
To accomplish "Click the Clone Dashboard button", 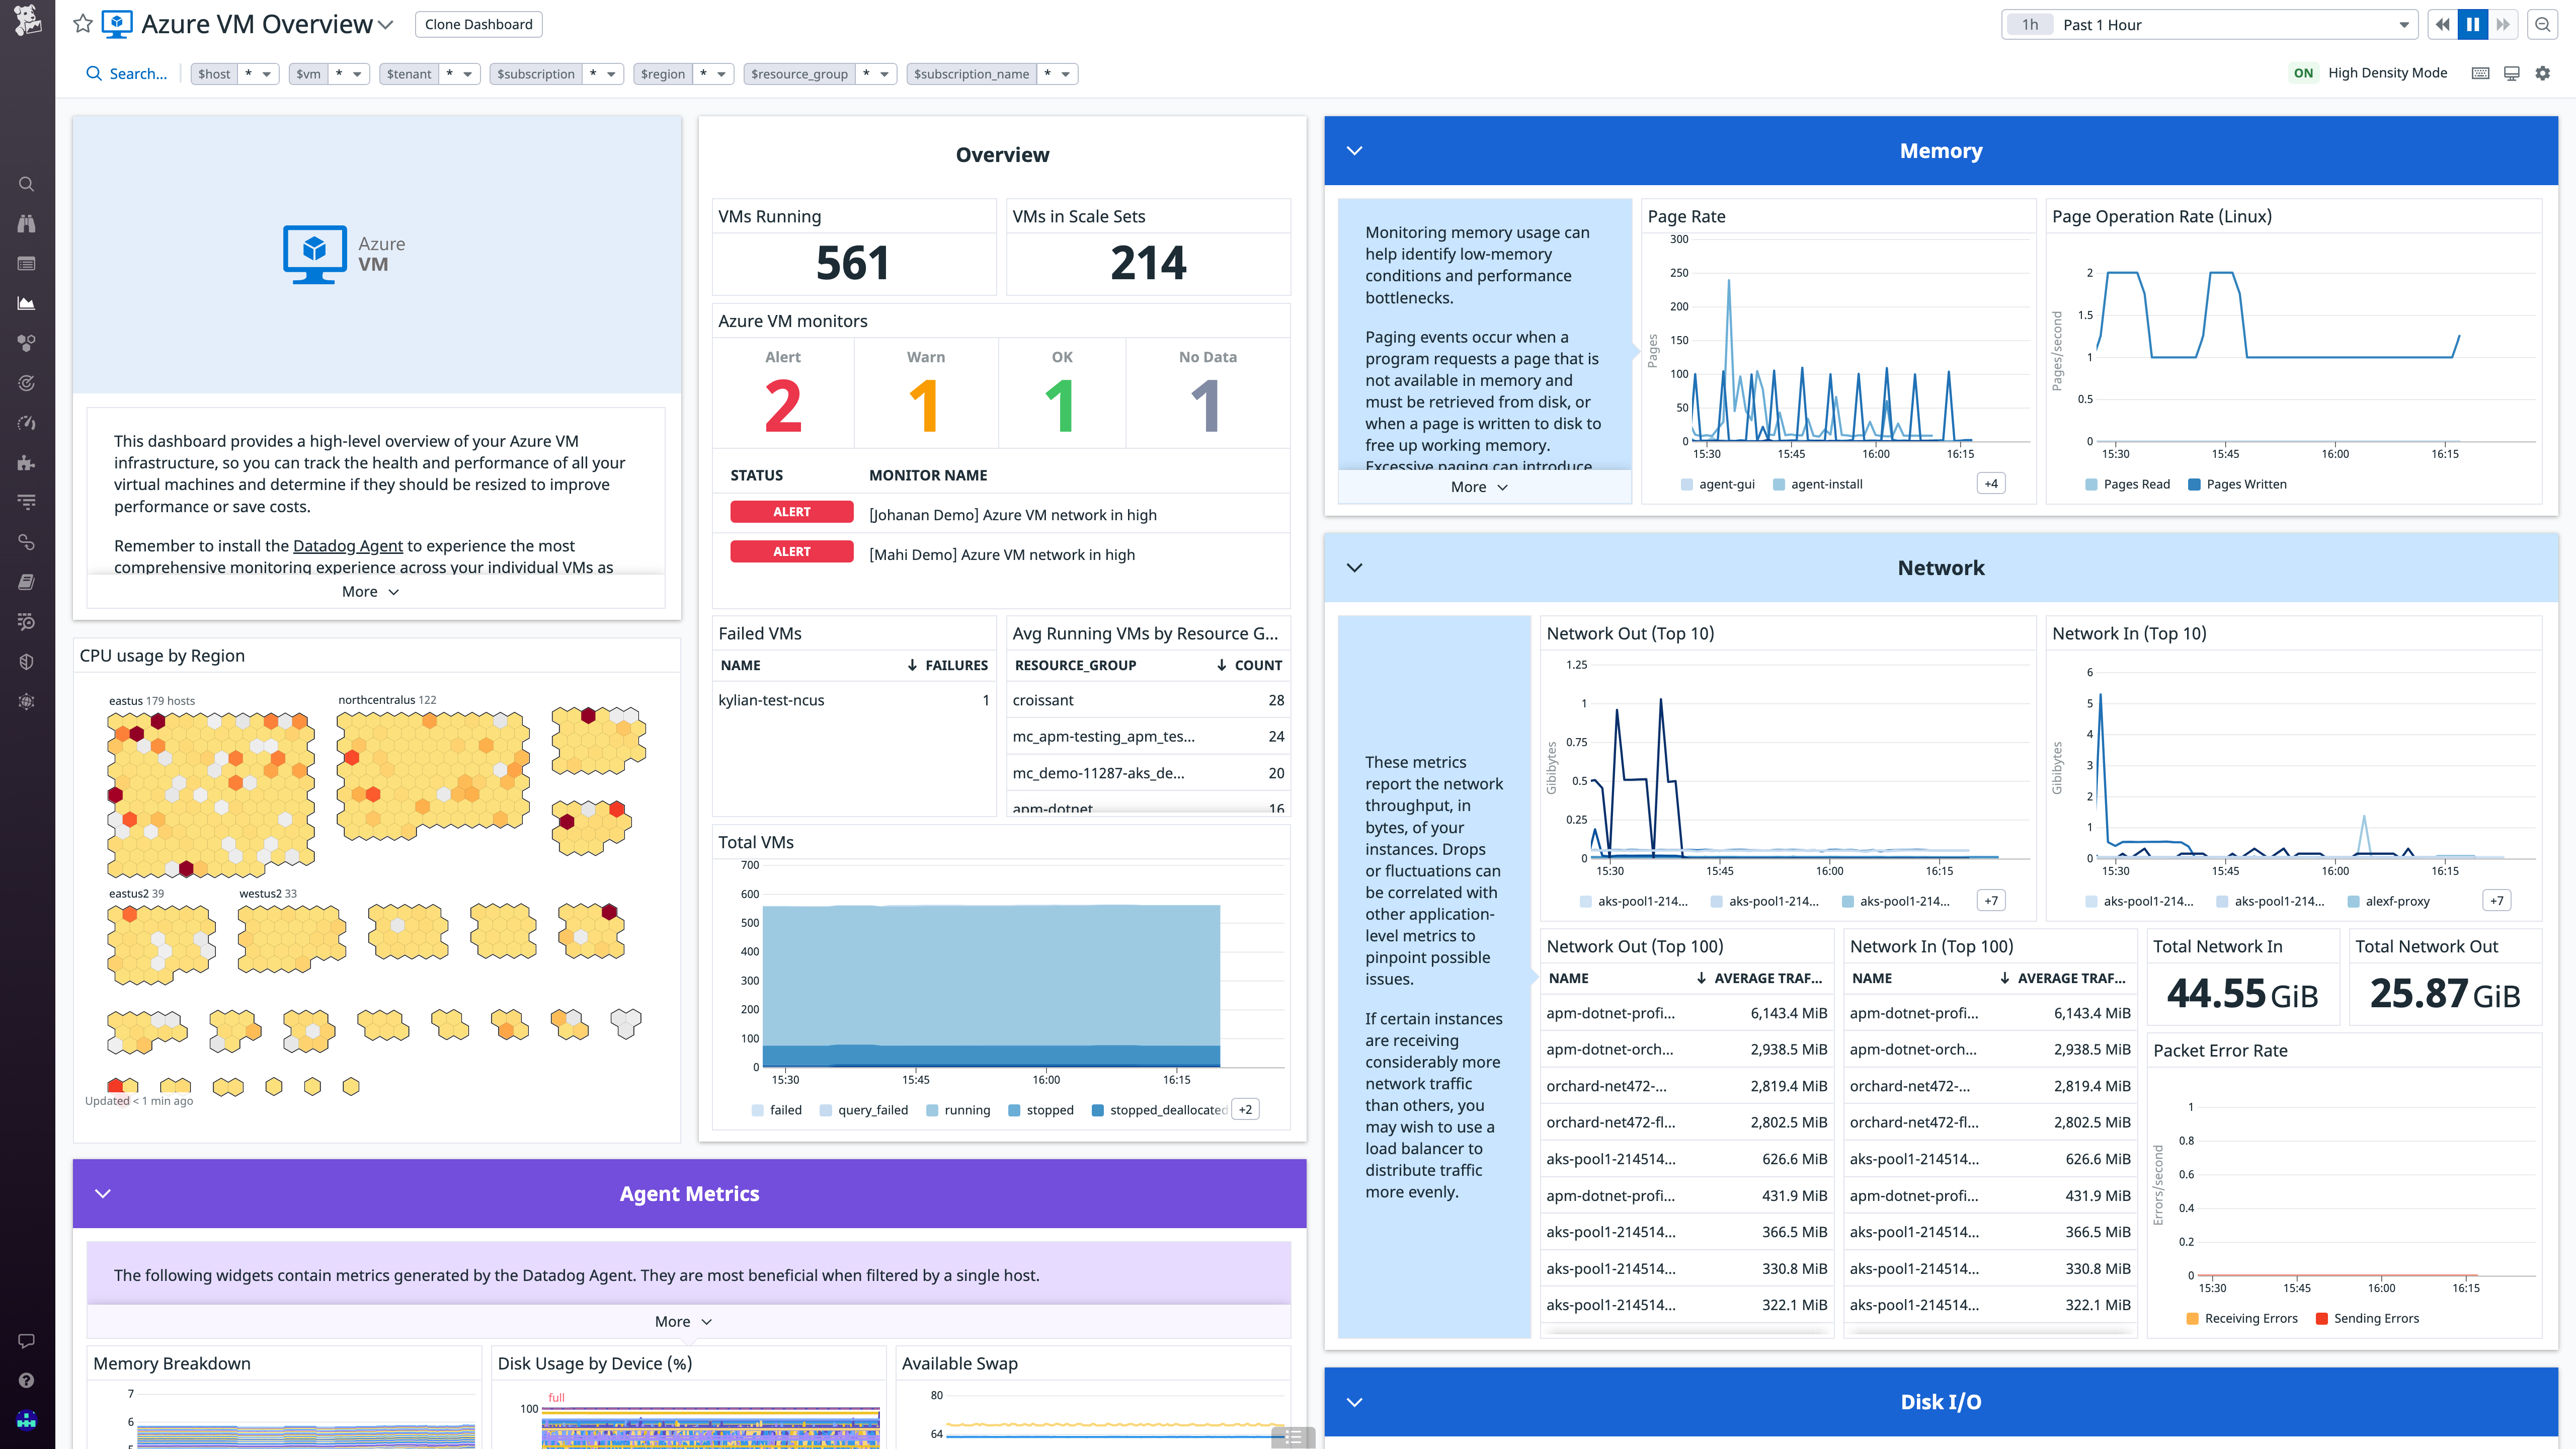I will (478, 24).
